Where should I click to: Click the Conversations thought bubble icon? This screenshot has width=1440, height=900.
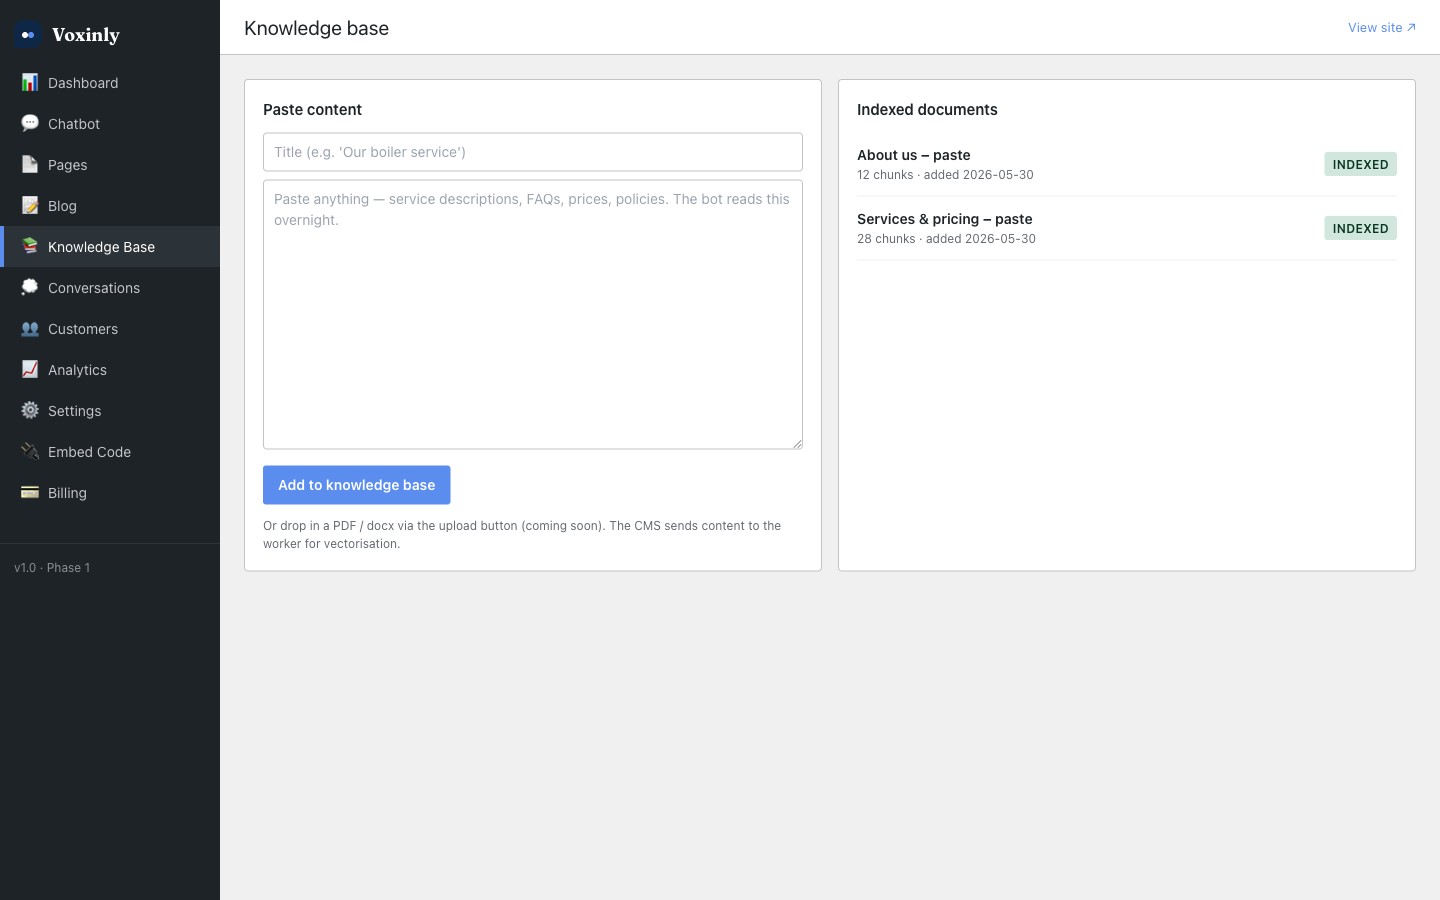(x=30, y=287)
